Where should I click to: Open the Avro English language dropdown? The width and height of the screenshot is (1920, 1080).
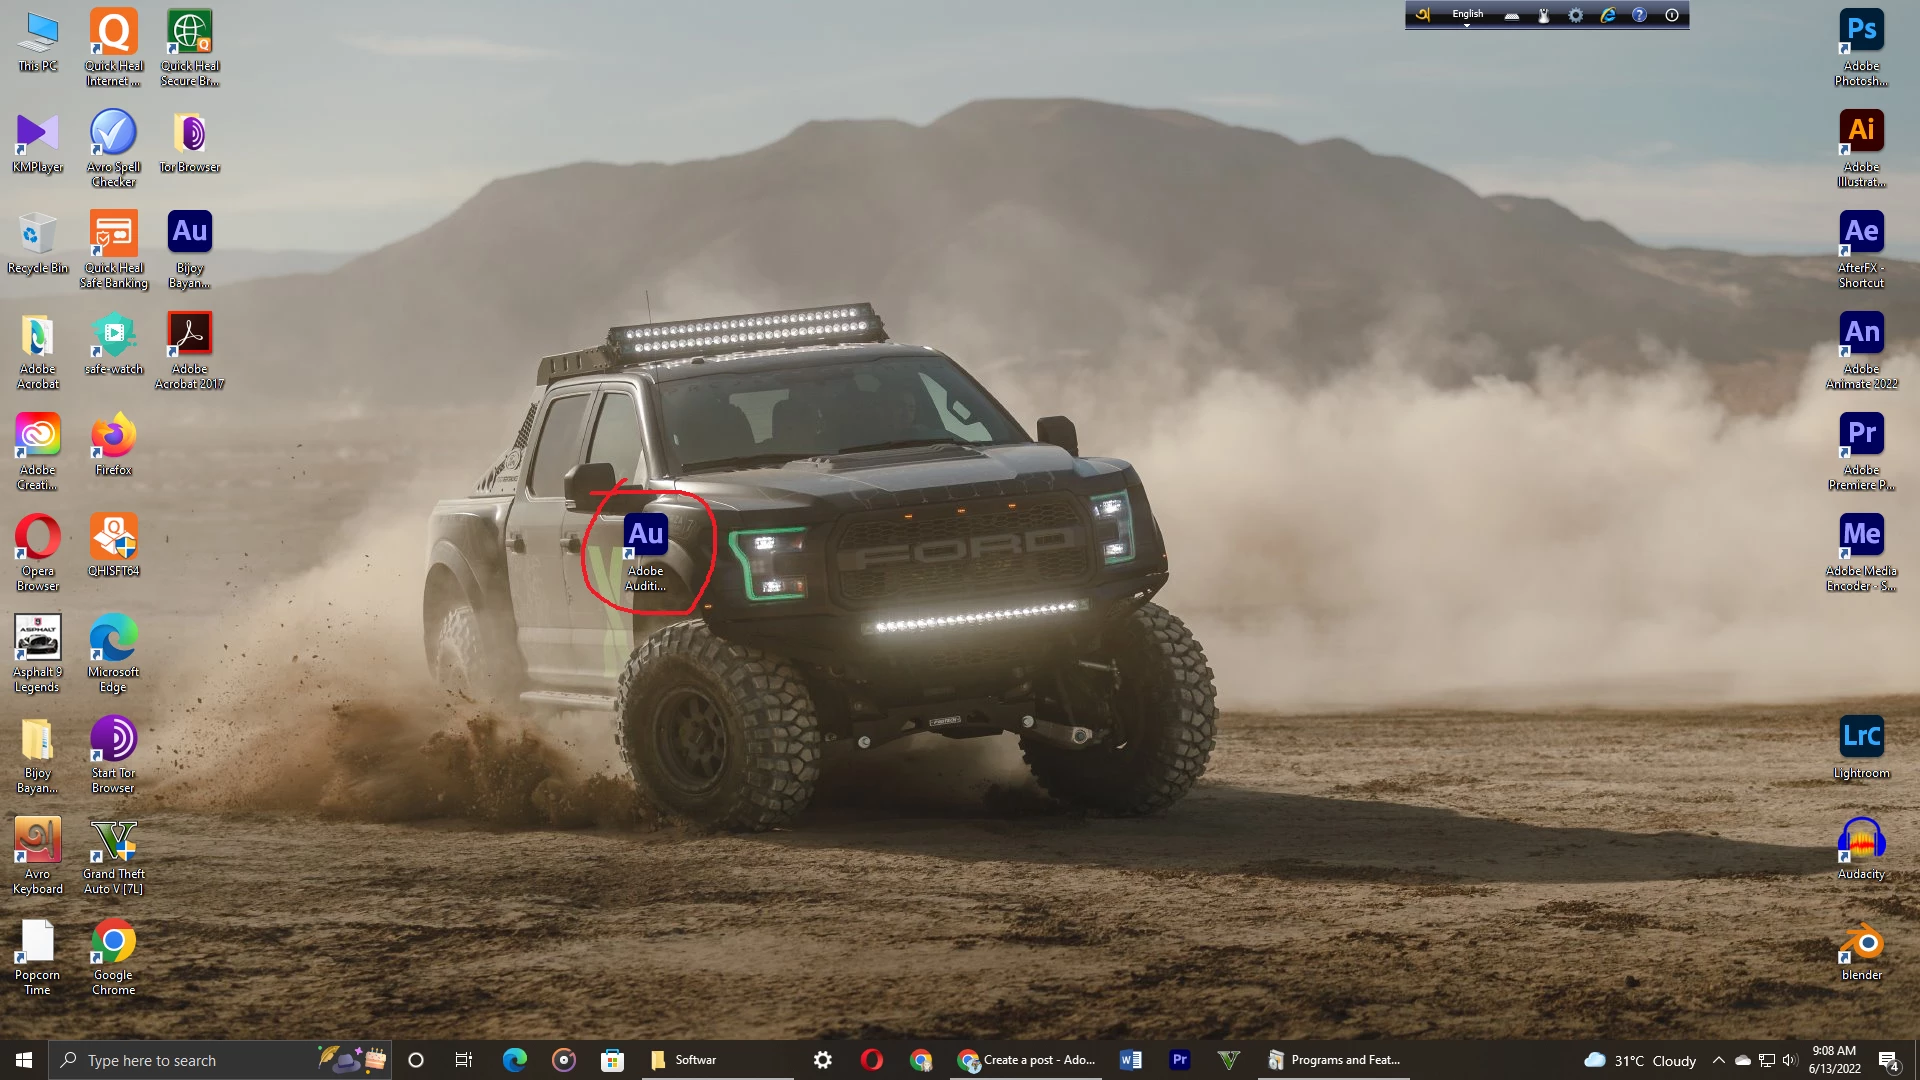pos(1467,16)
